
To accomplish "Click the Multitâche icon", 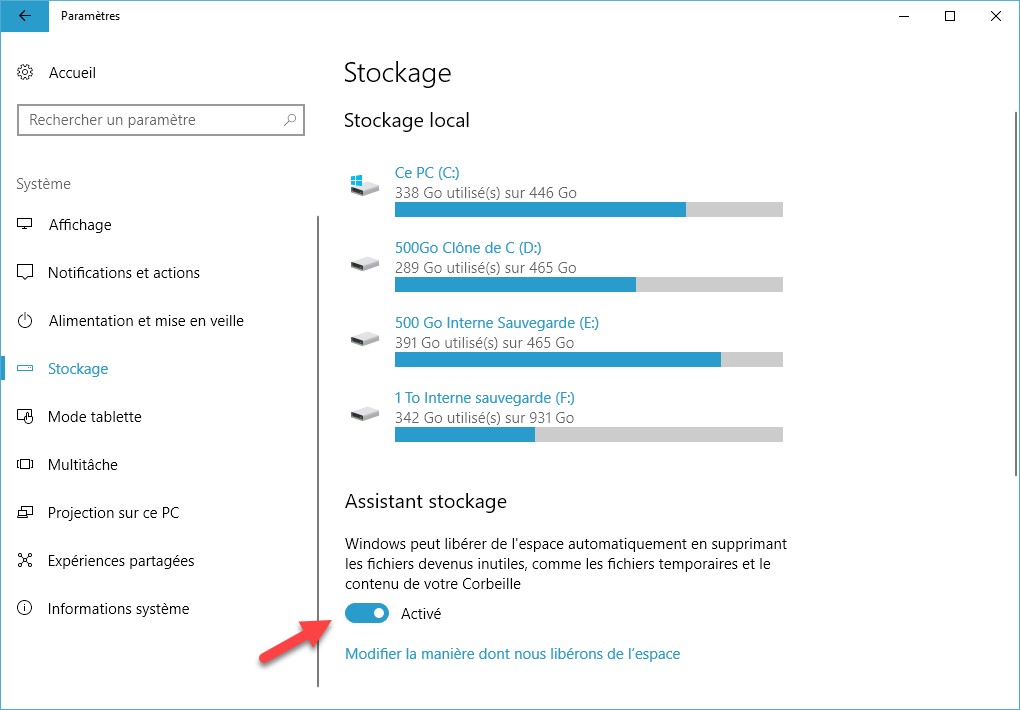I will tap(26, 465).
